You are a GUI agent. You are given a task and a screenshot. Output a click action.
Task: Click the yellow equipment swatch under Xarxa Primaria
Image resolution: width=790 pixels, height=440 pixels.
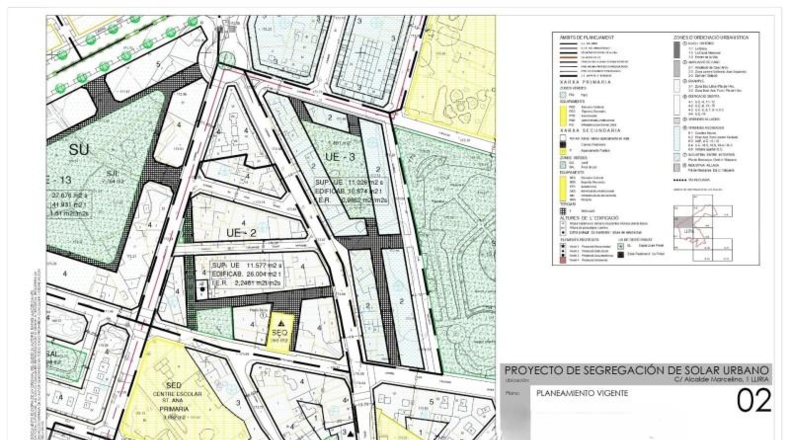point(564,114)
